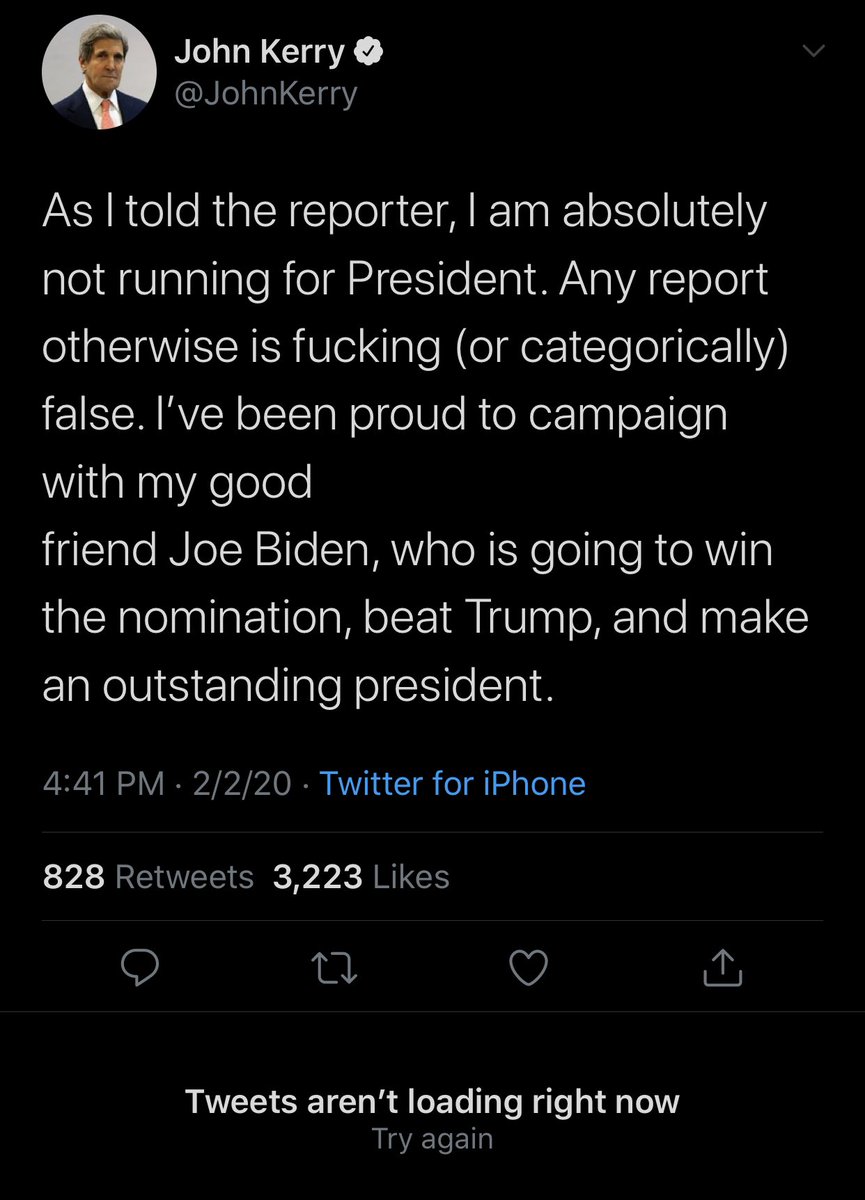The width and height of the screenshot is (865, 1200).
Task: Click the 4:41 PM time stamp
Action: [x=103, y=783]
